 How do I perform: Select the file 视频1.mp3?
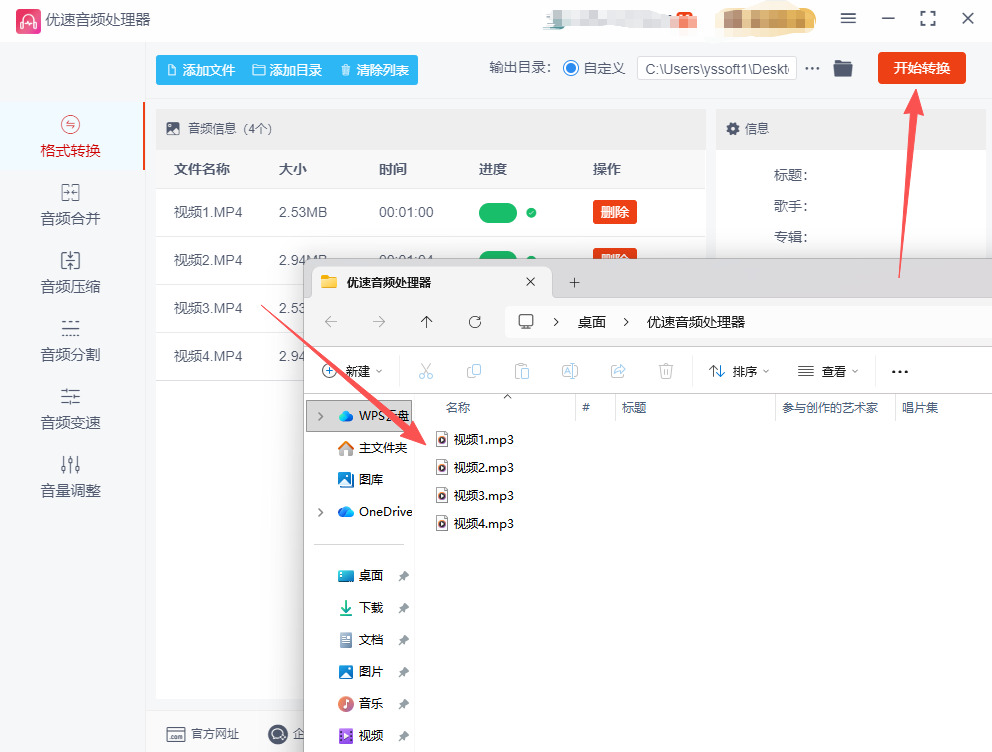click(475, 439)
